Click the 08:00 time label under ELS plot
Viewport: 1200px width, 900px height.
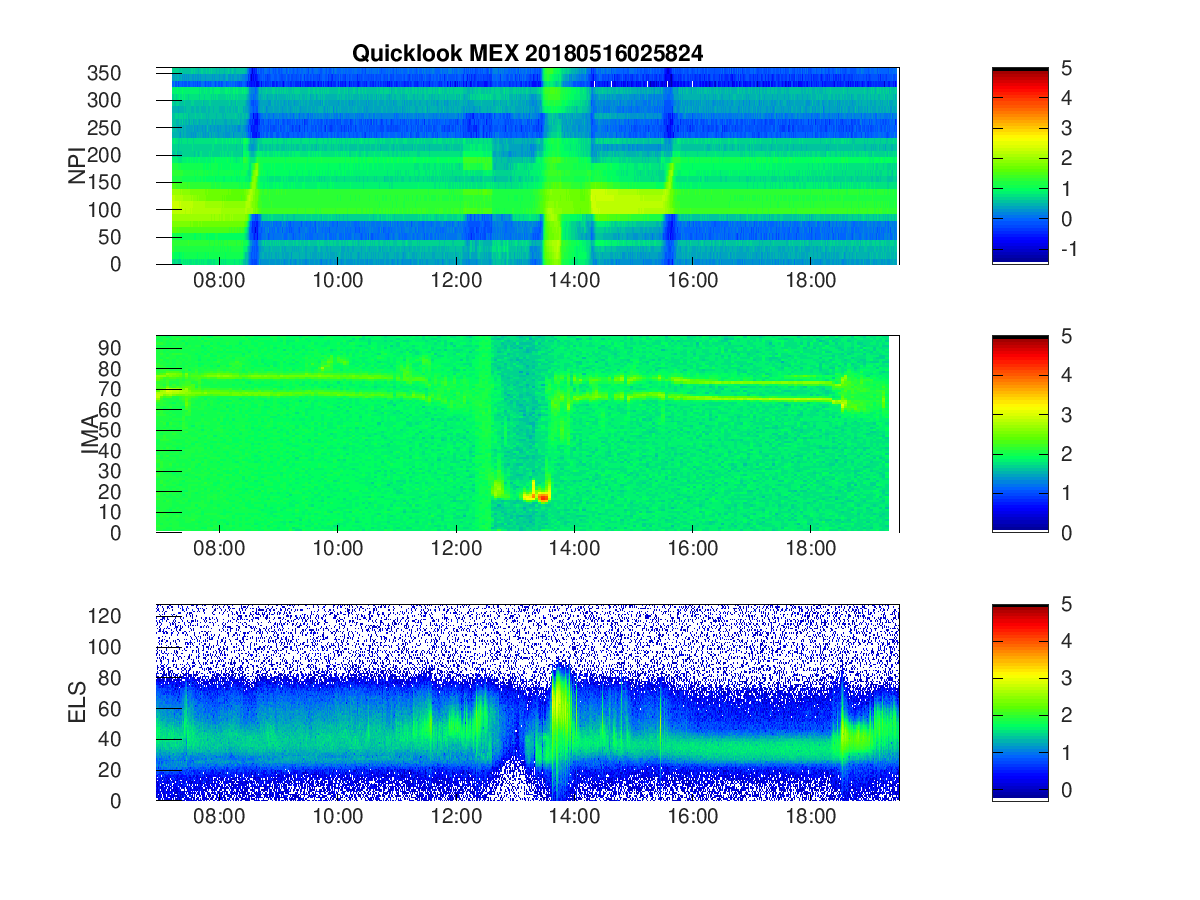pyautogui.click(x=220, y=816)
